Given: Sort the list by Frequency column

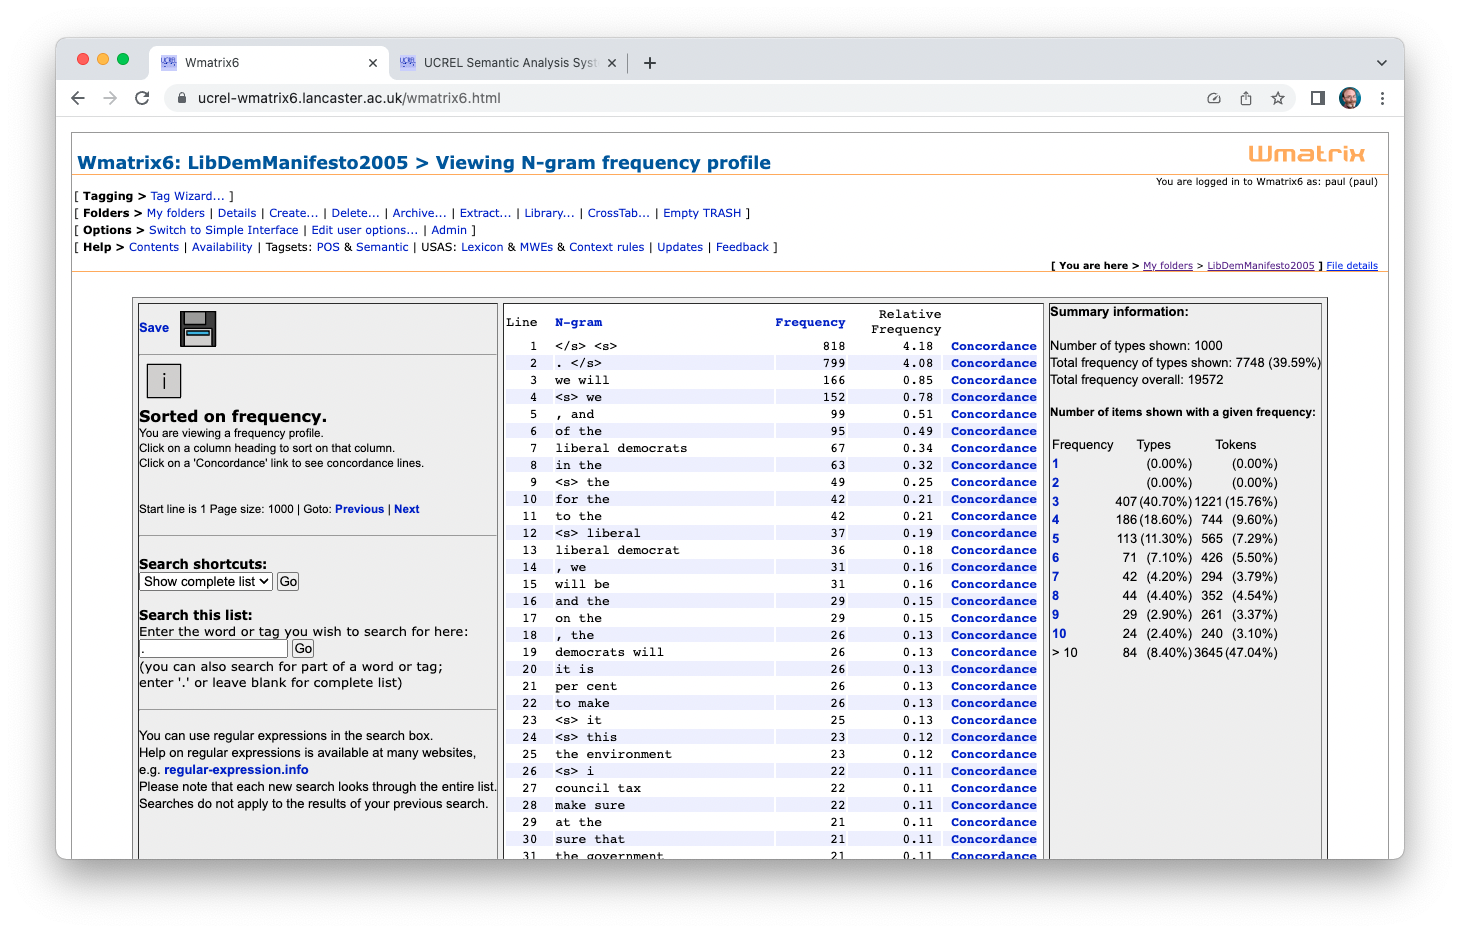Looking at the screenshot, I should (x=810, y=322).
